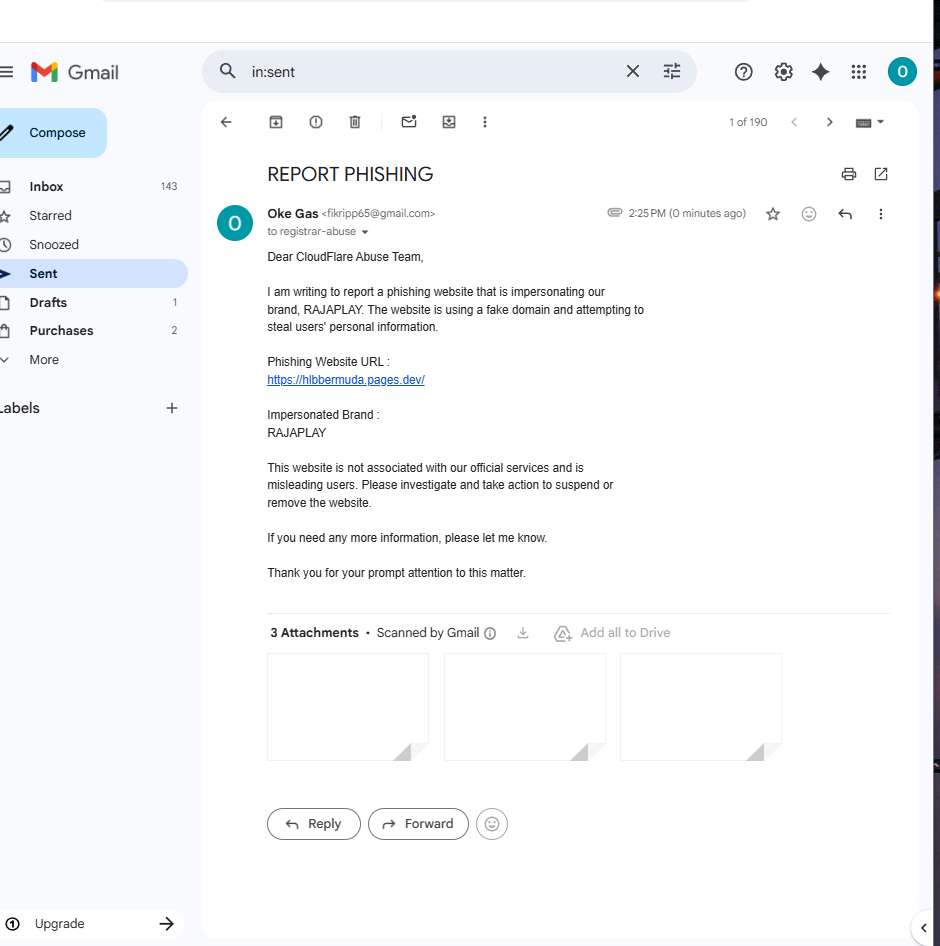Open the Sent folder
The image size is (940, 946).
pos(91,273)
